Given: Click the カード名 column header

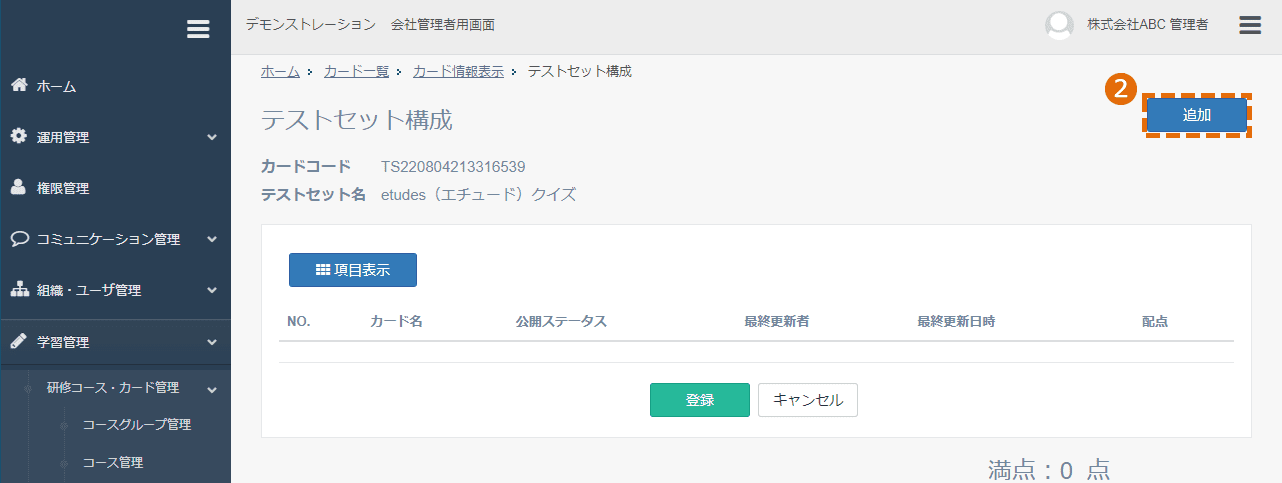Looking at the screenshot, I should coord(396,321).
